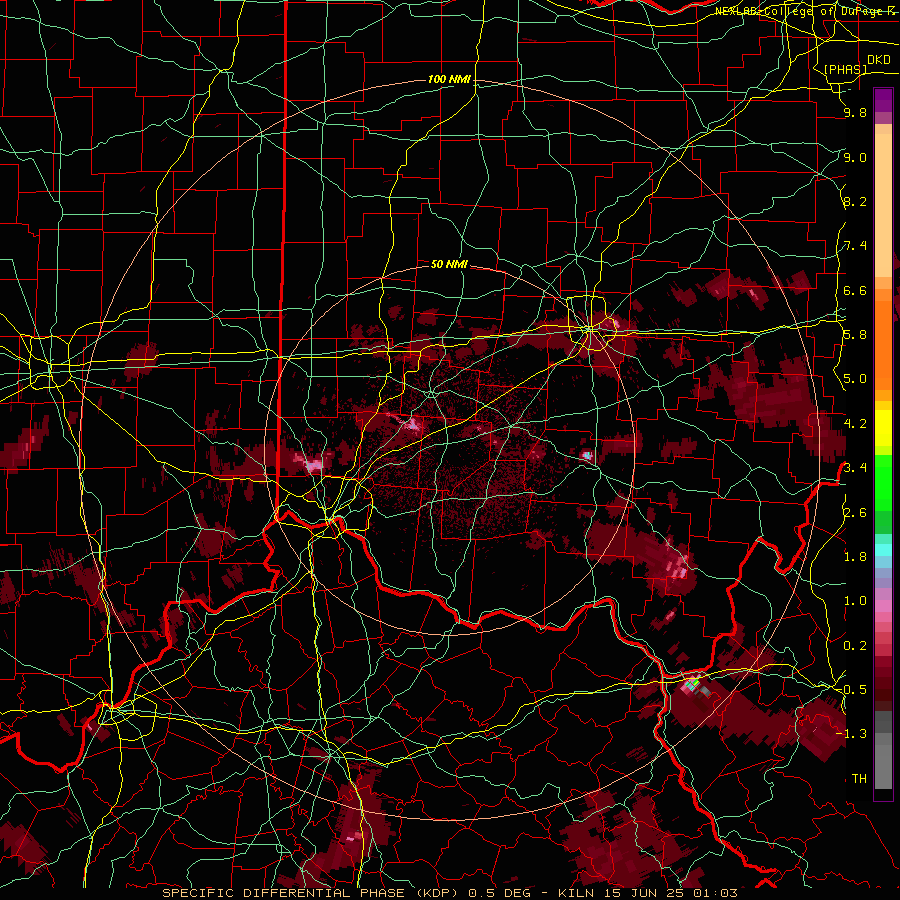Pick the bright green segment of the color bar

[x=883, y=483]
